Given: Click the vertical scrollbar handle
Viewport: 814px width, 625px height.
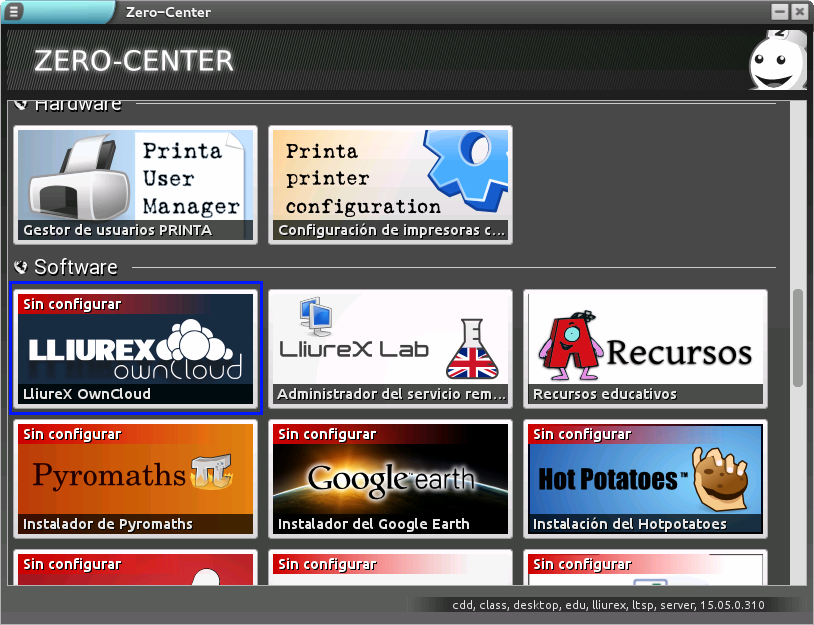Looking at the screenshot, I should [x=797, y=338].
